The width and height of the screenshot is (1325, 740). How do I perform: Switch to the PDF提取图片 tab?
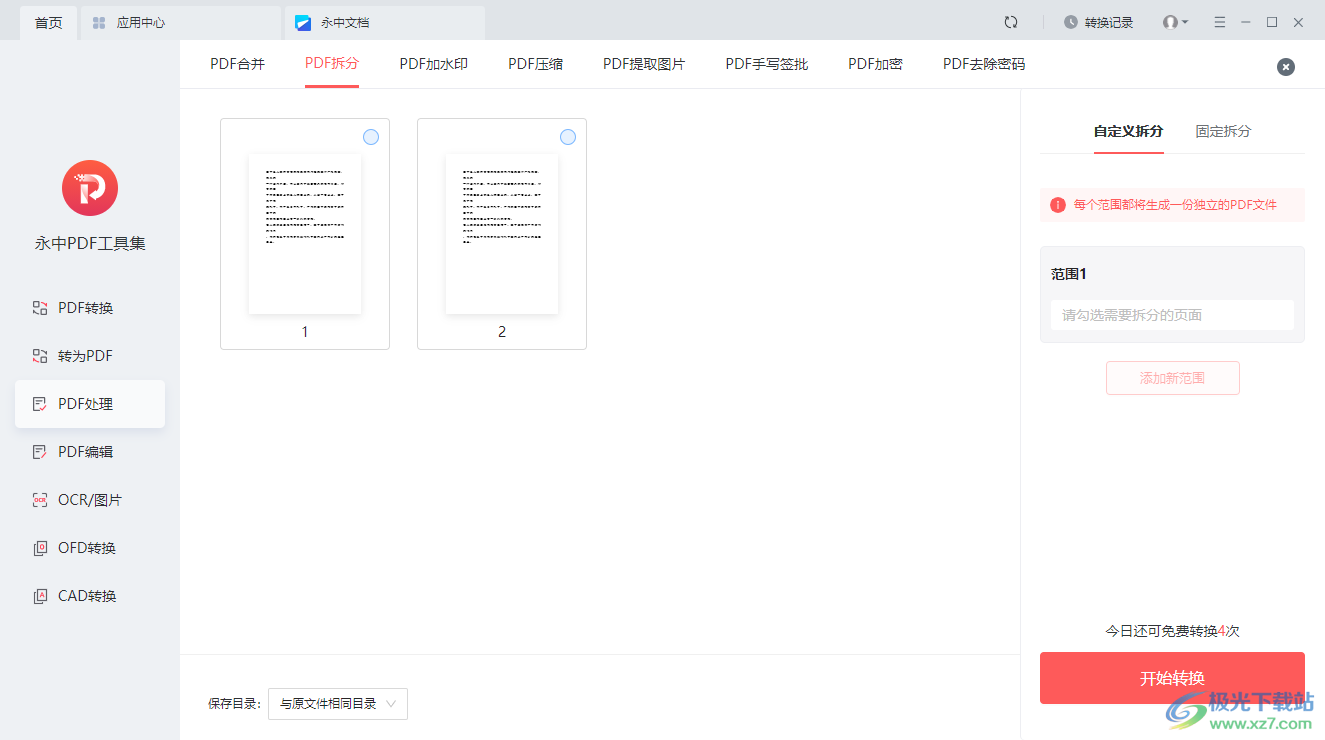point(644,64)
